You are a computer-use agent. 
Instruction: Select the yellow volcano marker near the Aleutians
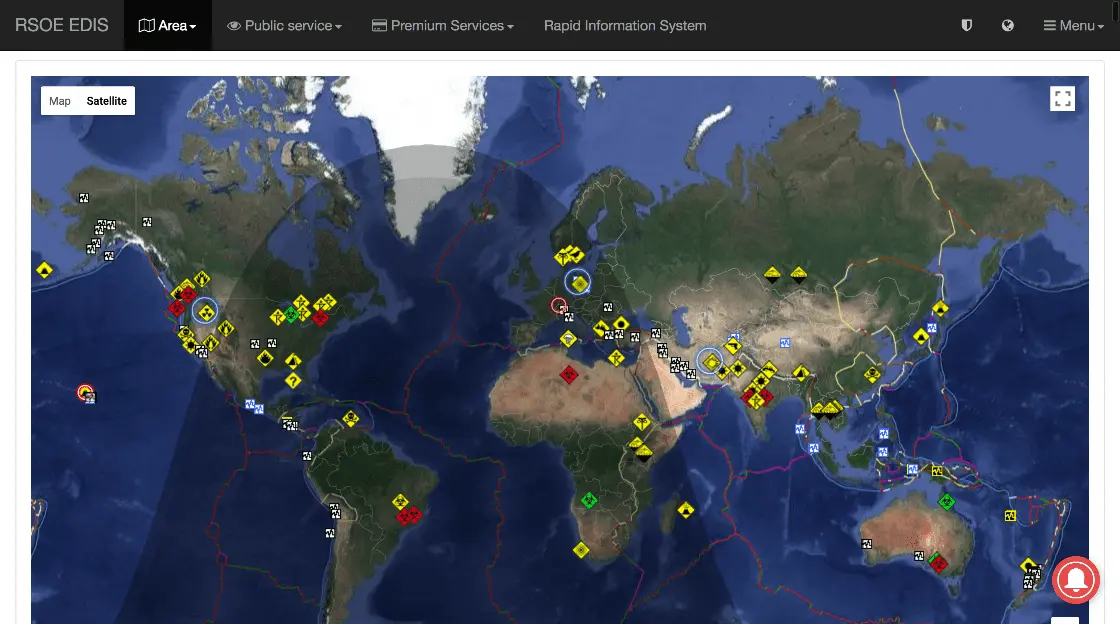(x=44, y=270)
